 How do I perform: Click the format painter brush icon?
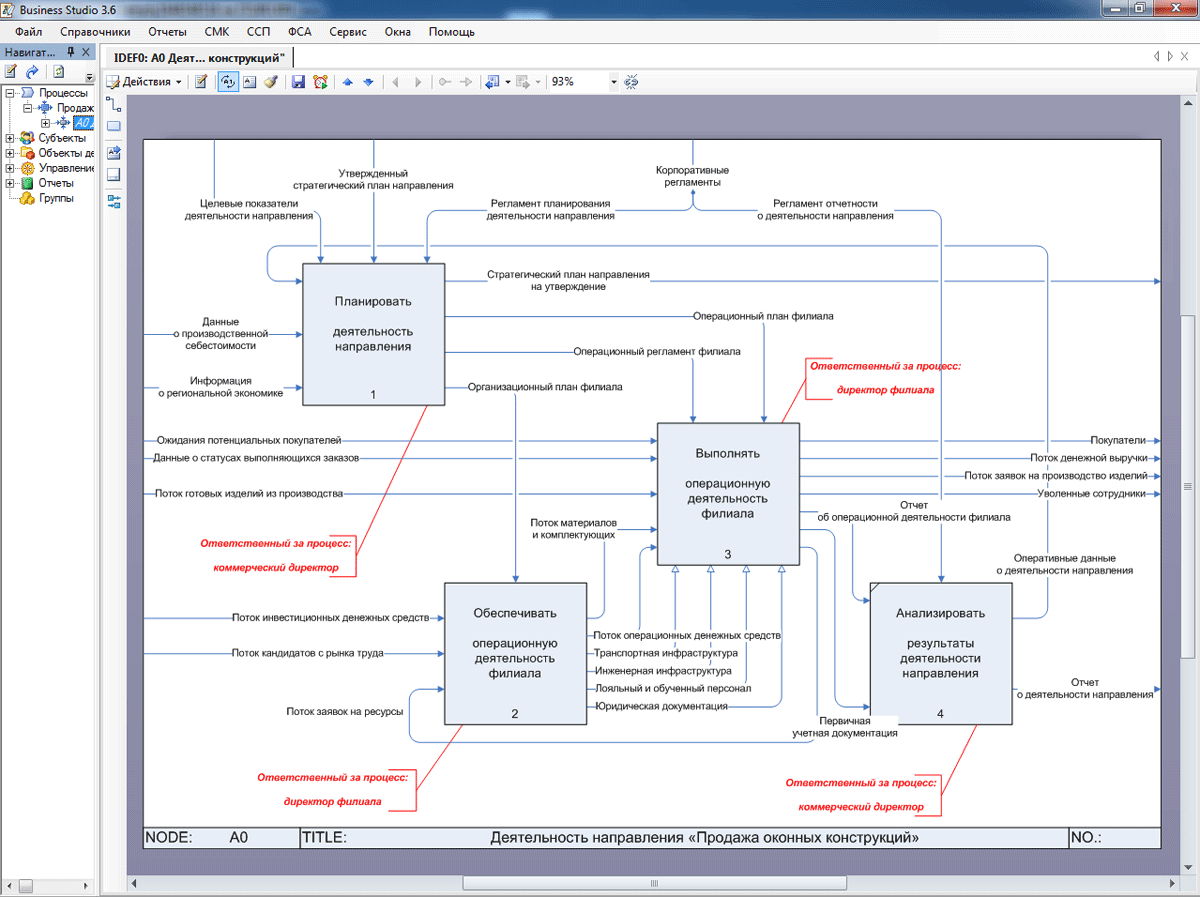click(x=270, y=82)
